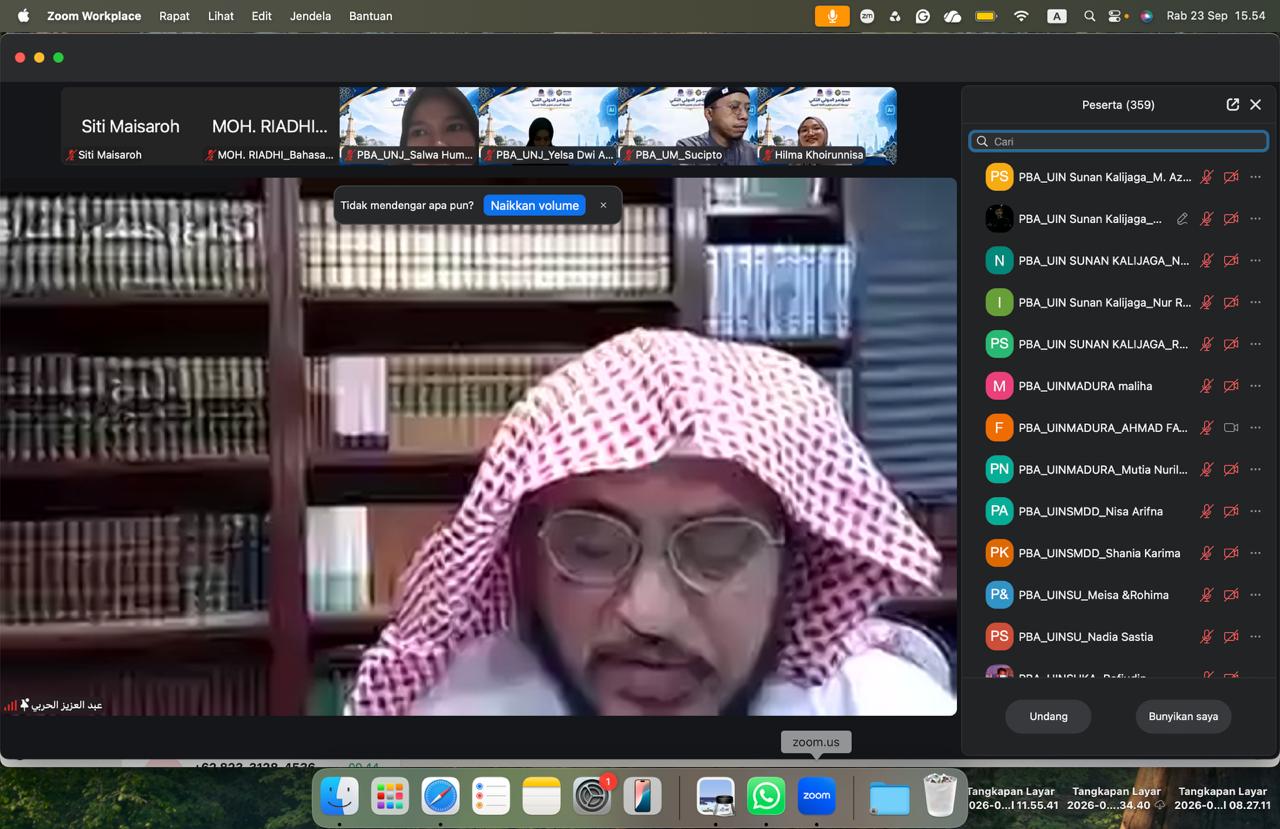Open the Lihat menu

click(x=221, y=16)
